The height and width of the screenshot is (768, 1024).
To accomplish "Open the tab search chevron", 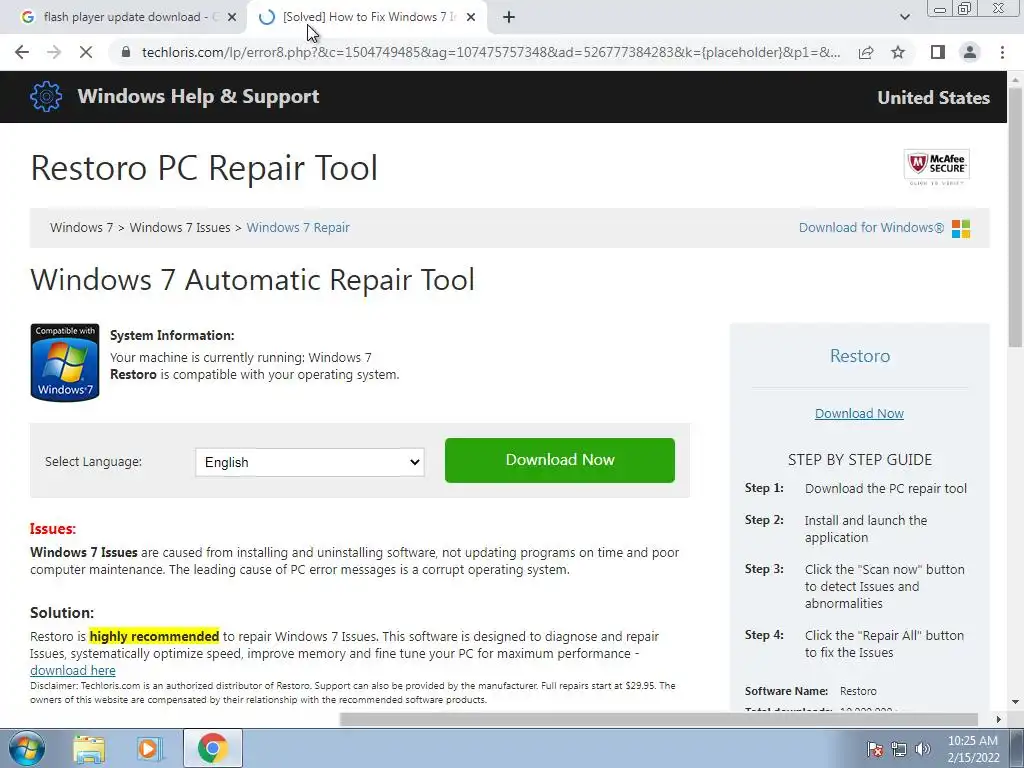I will click(904, 18).
